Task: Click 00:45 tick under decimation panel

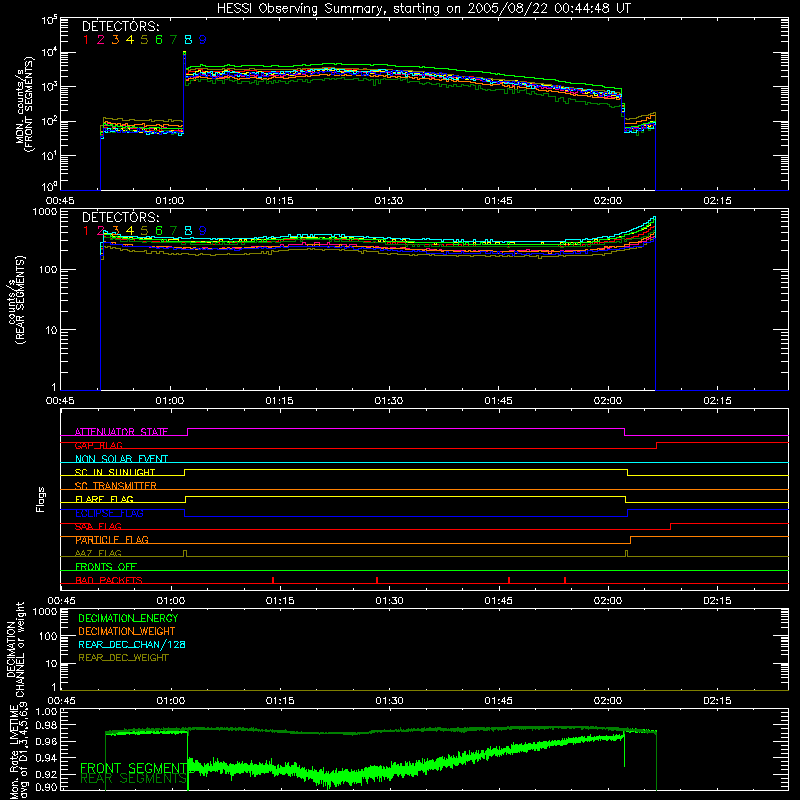Action: click(61, 701)
